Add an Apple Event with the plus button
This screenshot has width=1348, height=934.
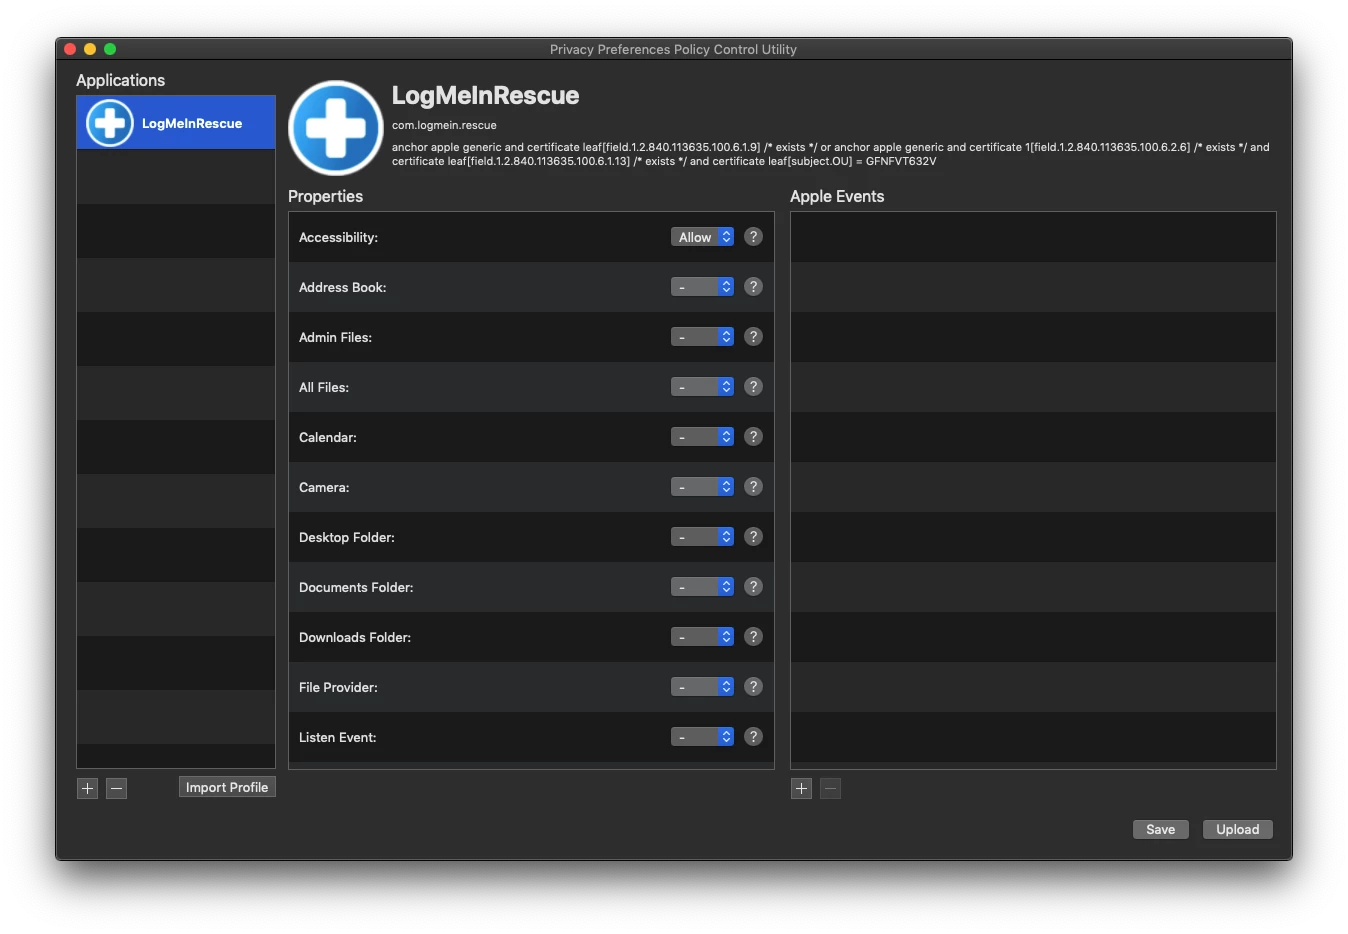pos(801,788)
